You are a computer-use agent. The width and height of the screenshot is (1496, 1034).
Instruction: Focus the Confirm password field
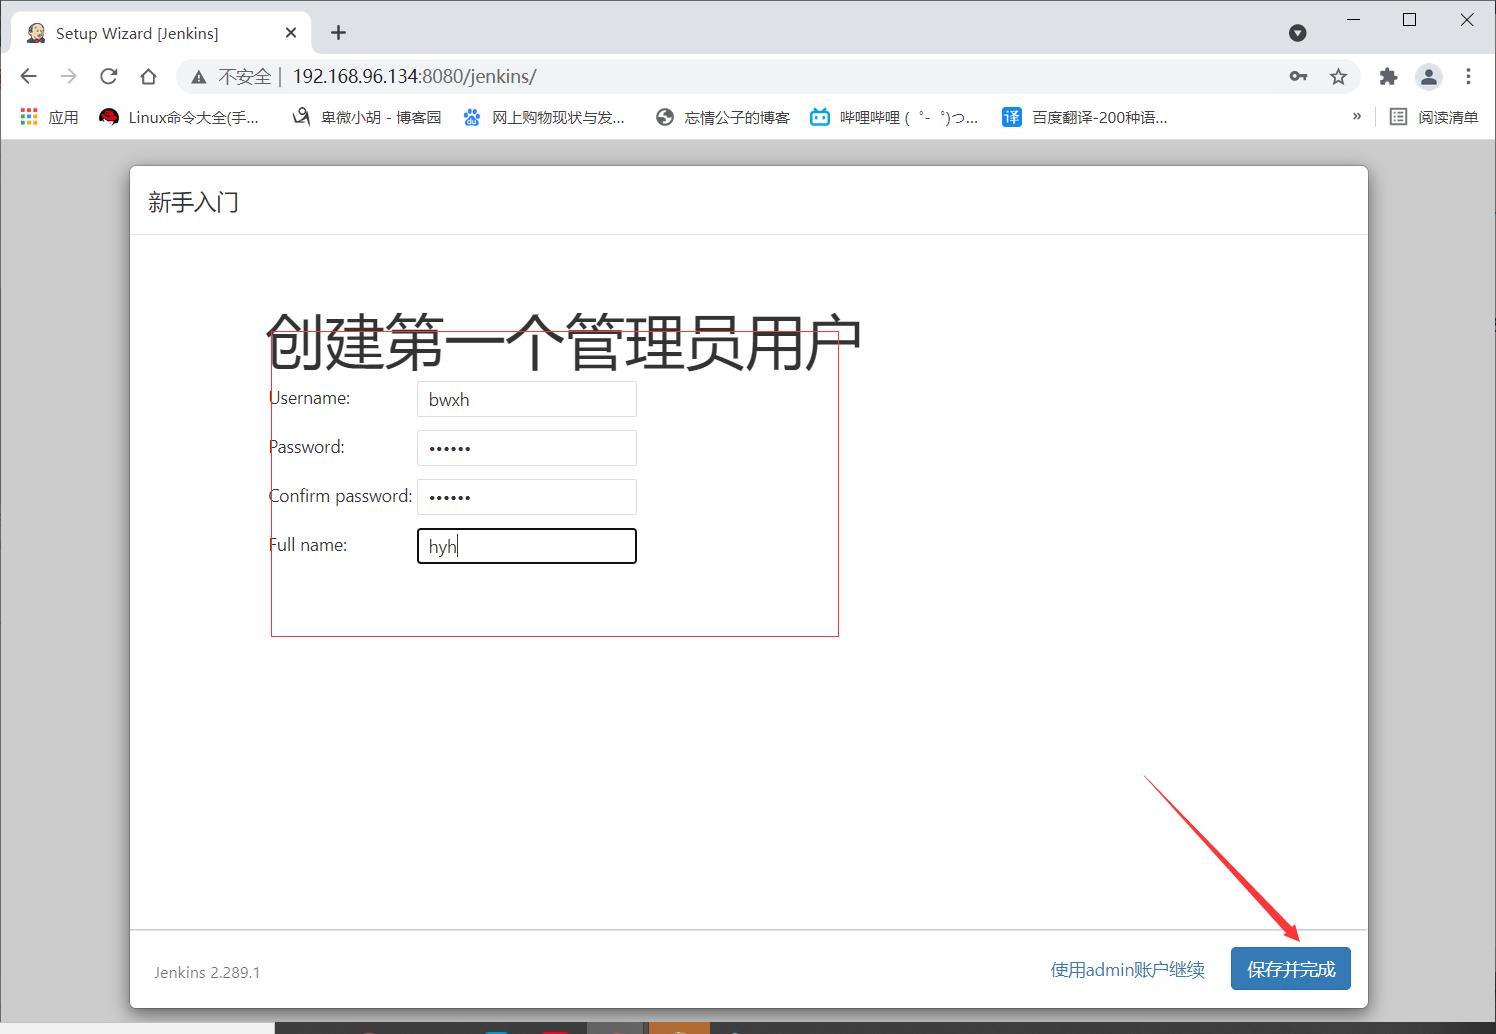coord(527,497)
